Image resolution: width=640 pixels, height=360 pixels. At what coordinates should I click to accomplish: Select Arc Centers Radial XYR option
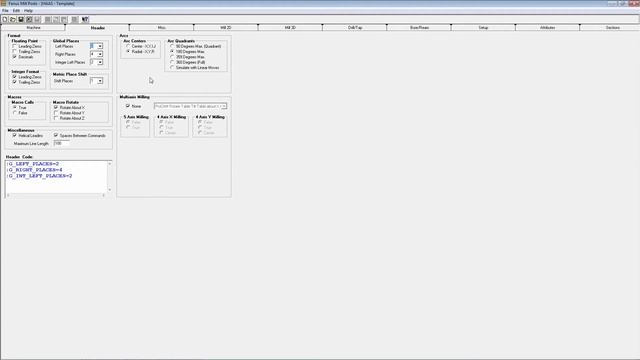128,52
